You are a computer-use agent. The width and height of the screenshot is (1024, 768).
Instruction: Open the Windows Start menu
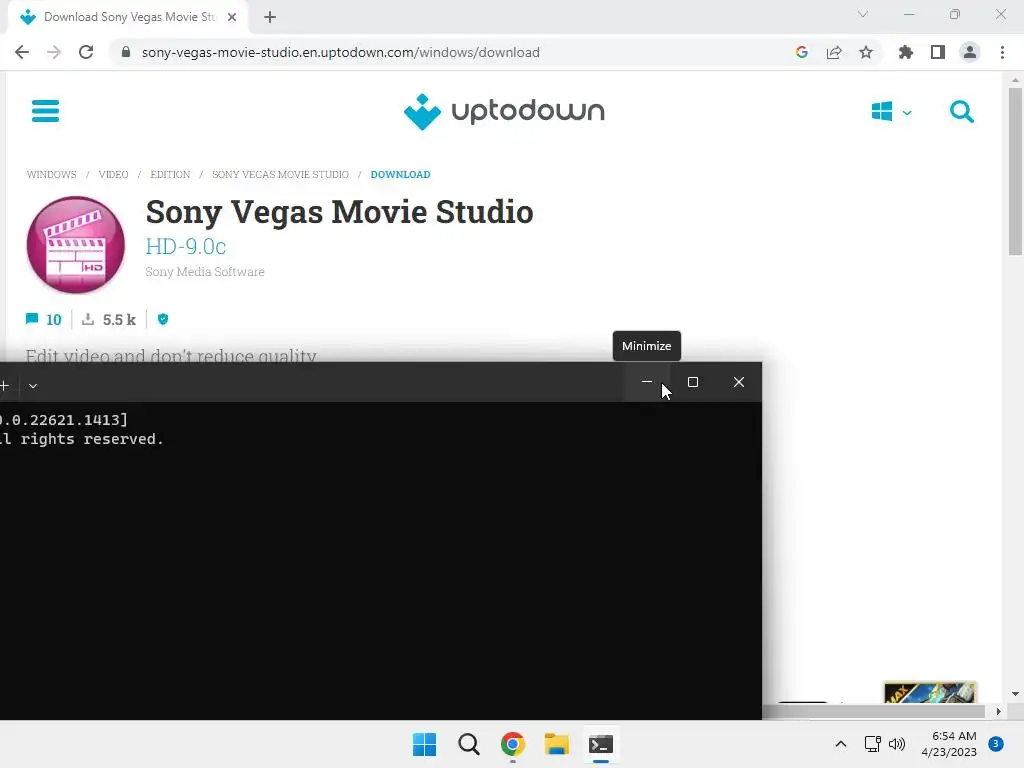point(424,744)
